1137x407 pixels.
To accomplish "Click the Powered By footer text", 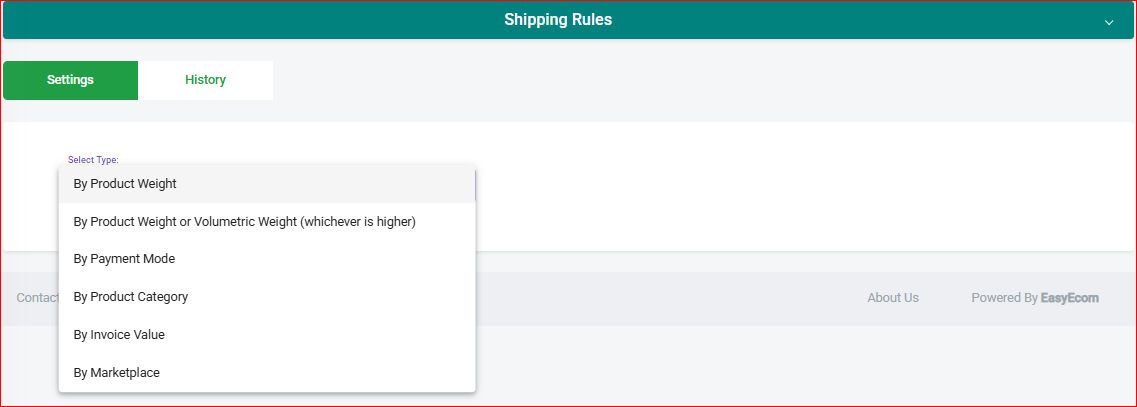I will click(1004, 297).
